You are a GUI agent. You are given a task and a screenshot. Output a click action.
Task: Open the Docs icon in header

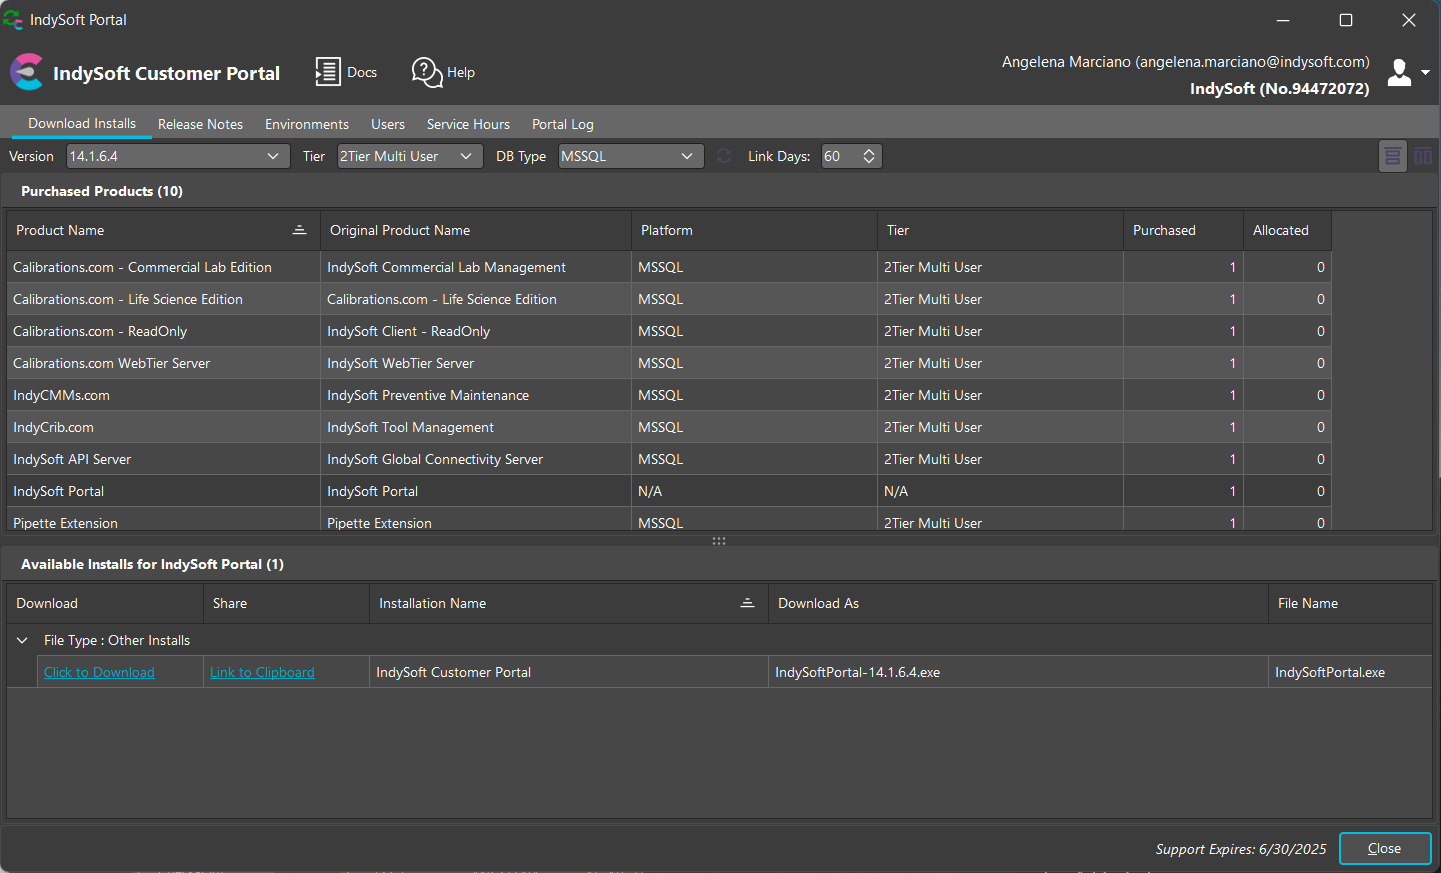(327, 72)
